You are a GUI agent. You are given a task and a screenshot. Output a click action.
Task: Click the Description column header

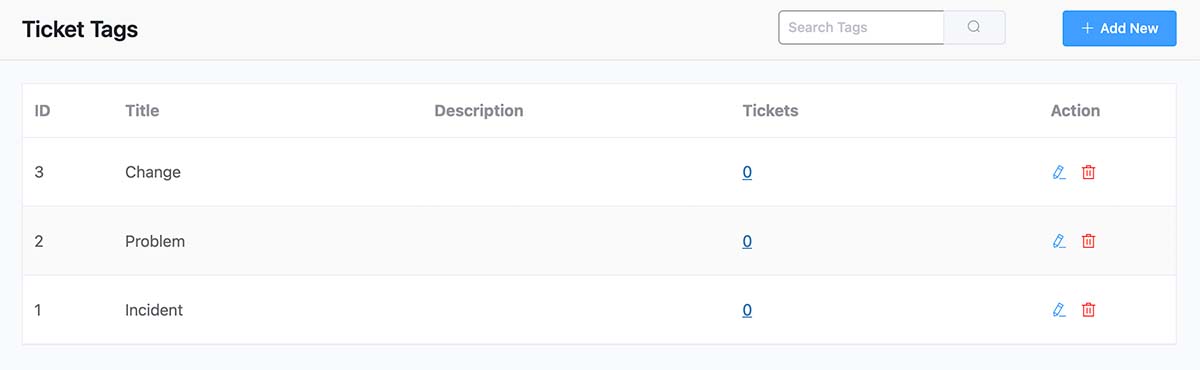click(479, 111)
